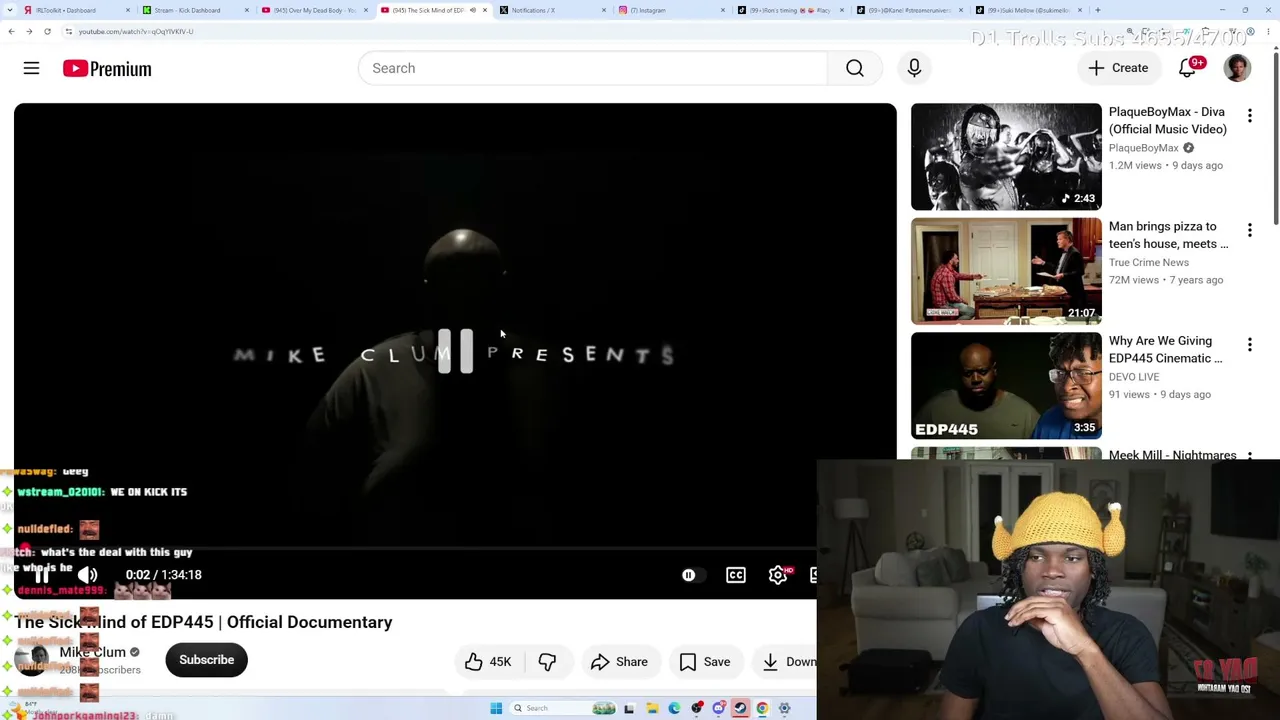Focus the YouTube search field
The width and height of the screenshot is (1280, 720).
coord(593,68)
